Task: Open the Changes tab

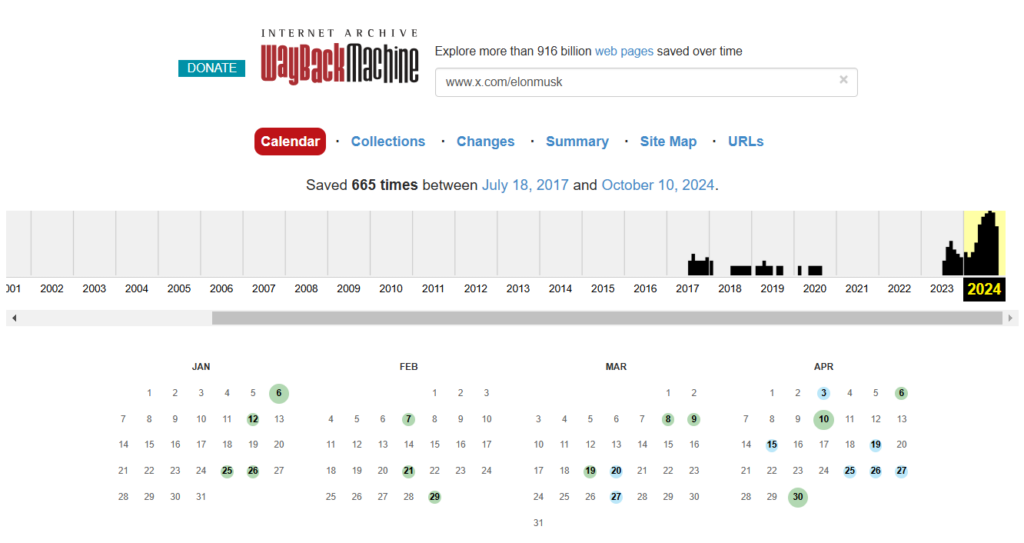Action: (485, 142)
